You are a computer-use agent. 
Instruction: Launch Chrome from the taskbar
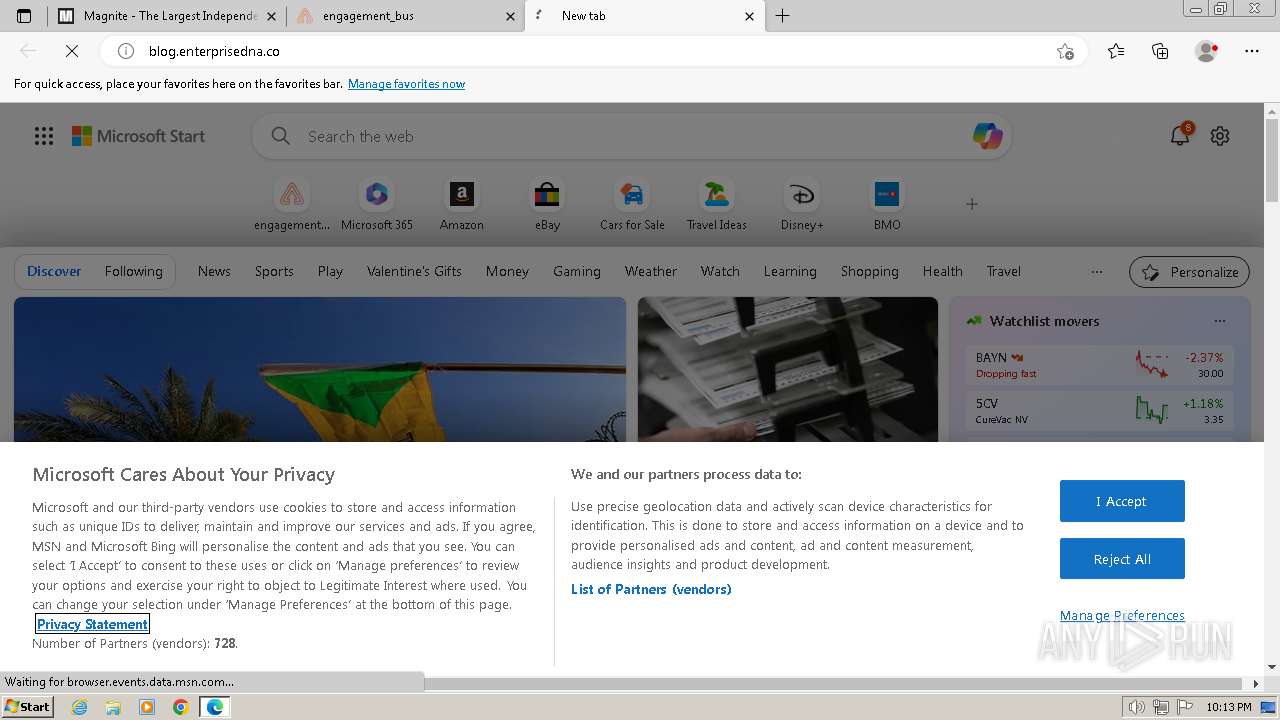[180, 707]
